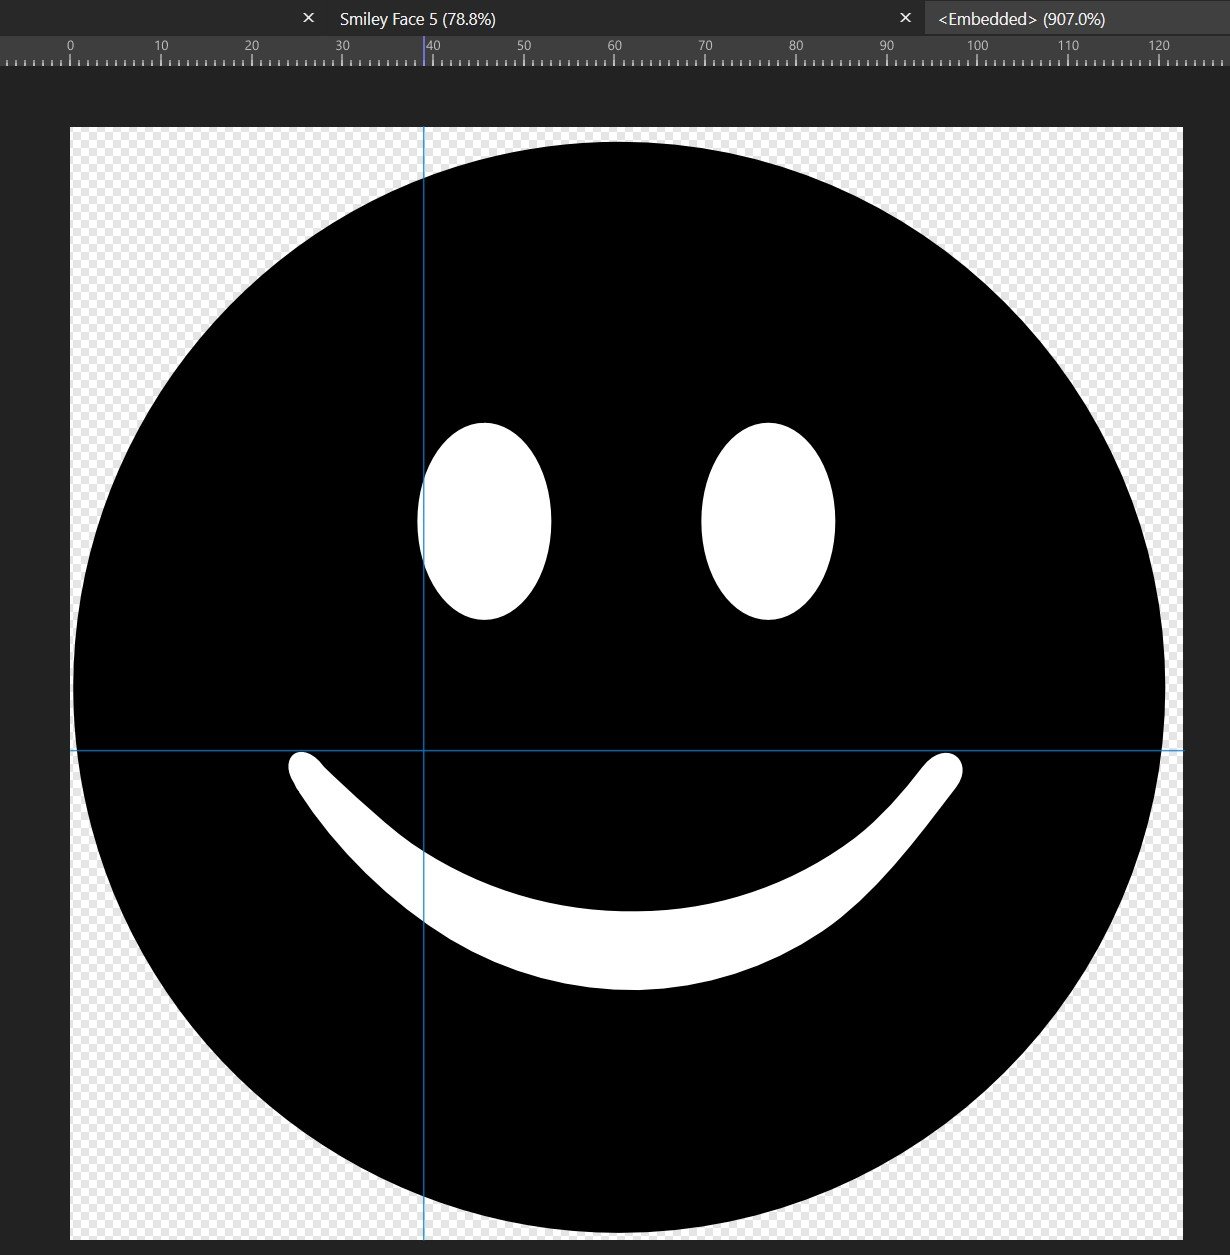This screenshot has width=1230, height=1255.
Task: Click the transparent checkerboard background area
Action: 110,170
